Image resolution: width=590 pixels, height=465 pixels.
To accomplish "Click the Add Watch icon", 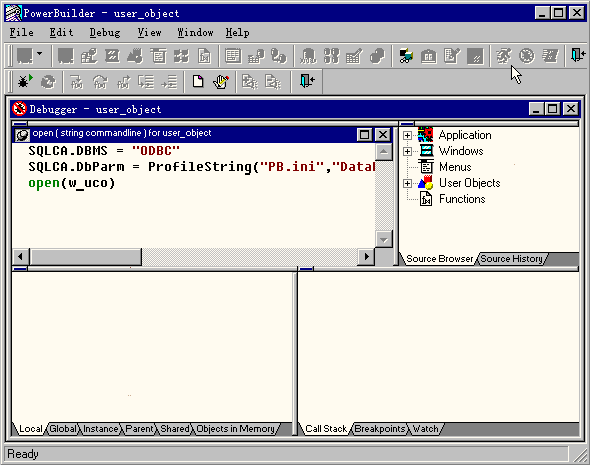I will point(249,82).
